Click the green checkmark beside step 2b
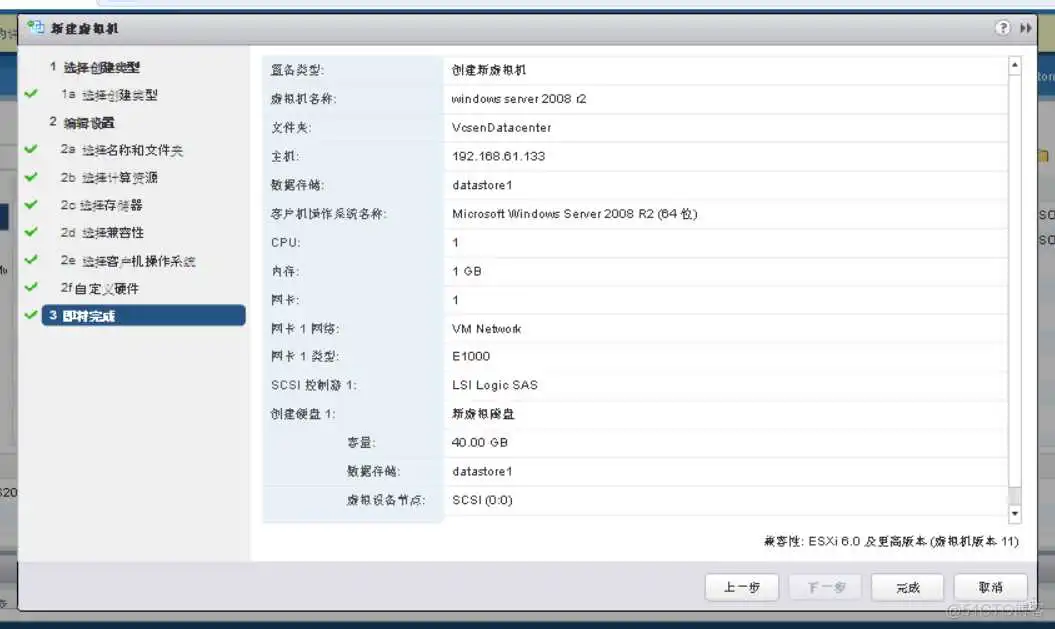1055x629 pixels. tap(31, 177)
